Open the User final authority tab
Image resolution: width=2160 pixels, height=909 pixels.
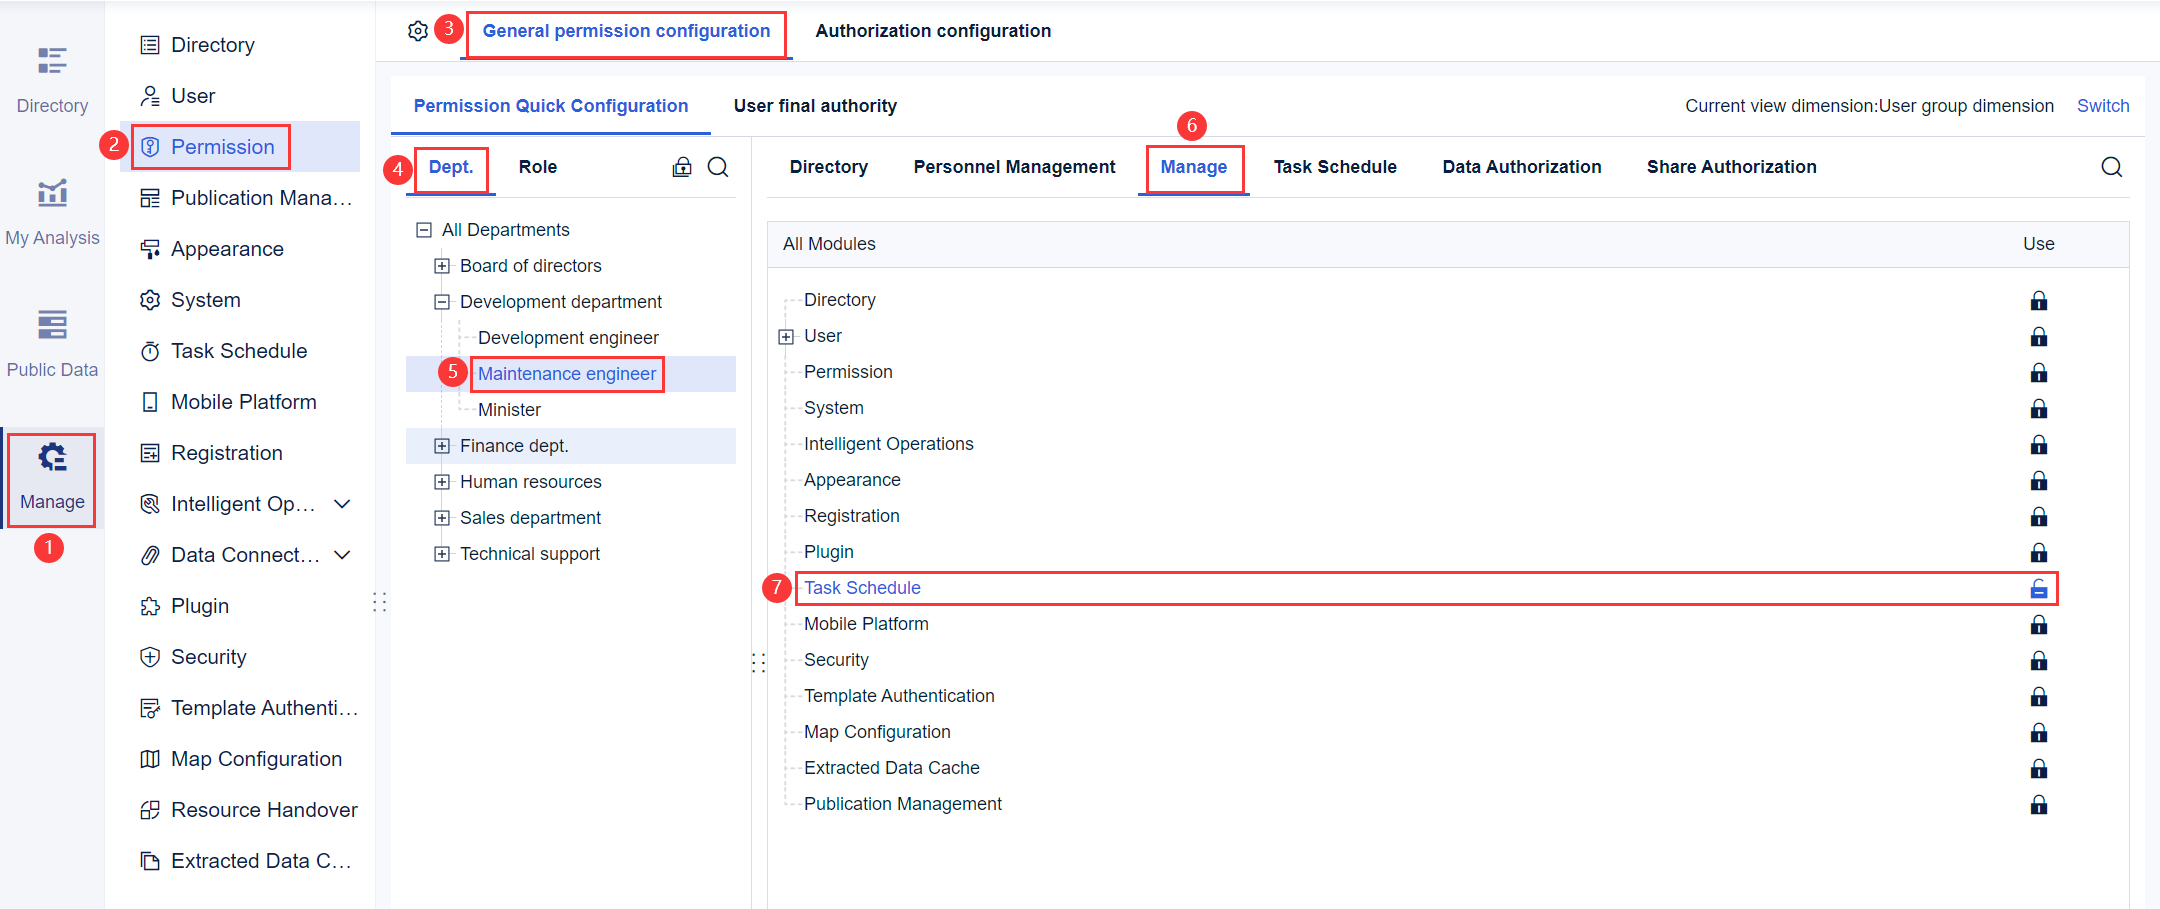tap(815, 106)
